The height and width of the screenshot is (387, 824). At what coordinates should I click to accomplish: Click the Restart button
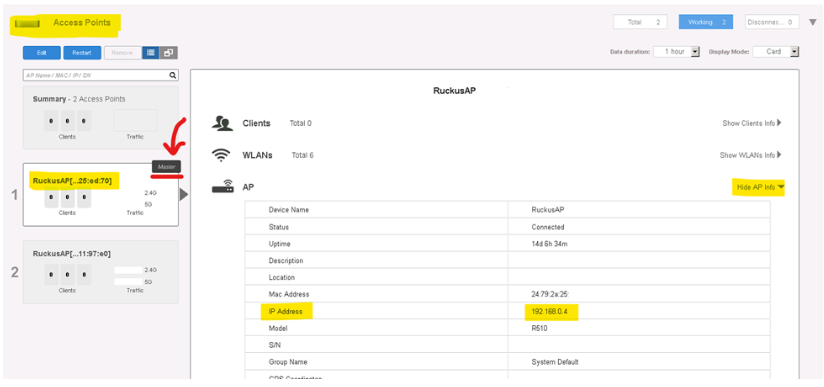click(82, 53)
